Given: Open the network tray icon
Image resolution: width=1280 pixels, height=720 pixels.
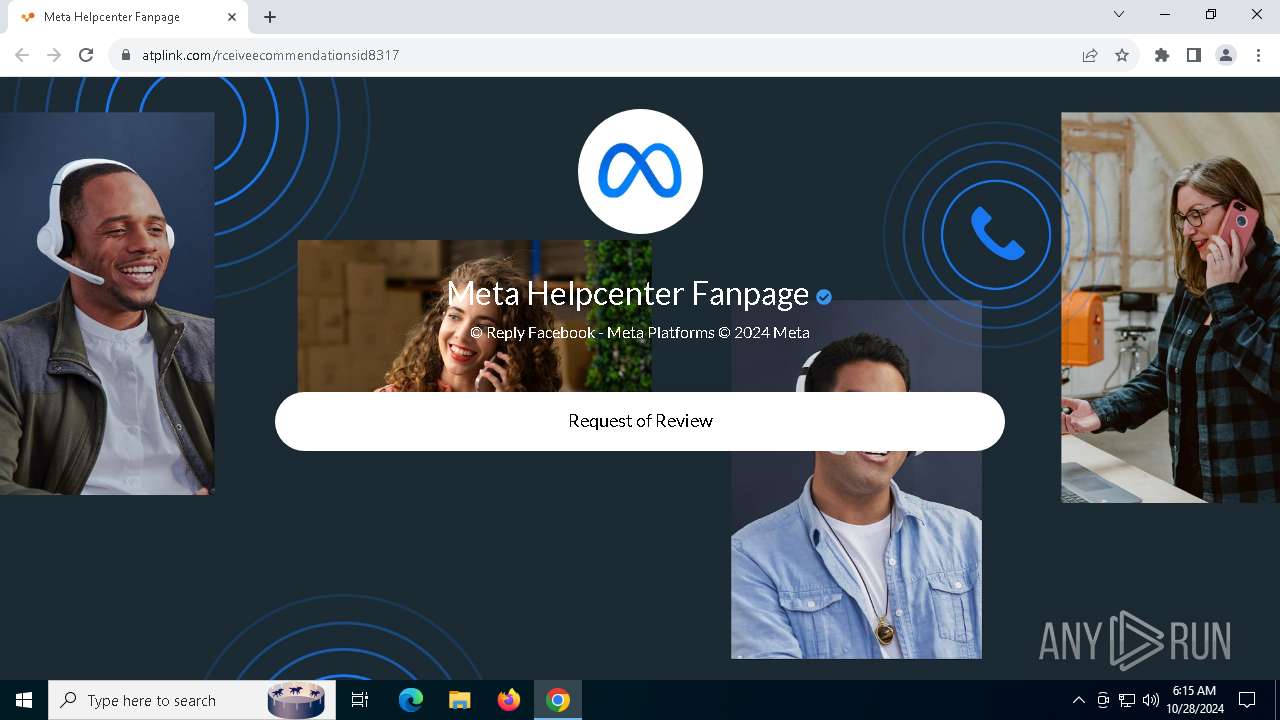Looking at the screenshot, I should tap(1127, 700).
